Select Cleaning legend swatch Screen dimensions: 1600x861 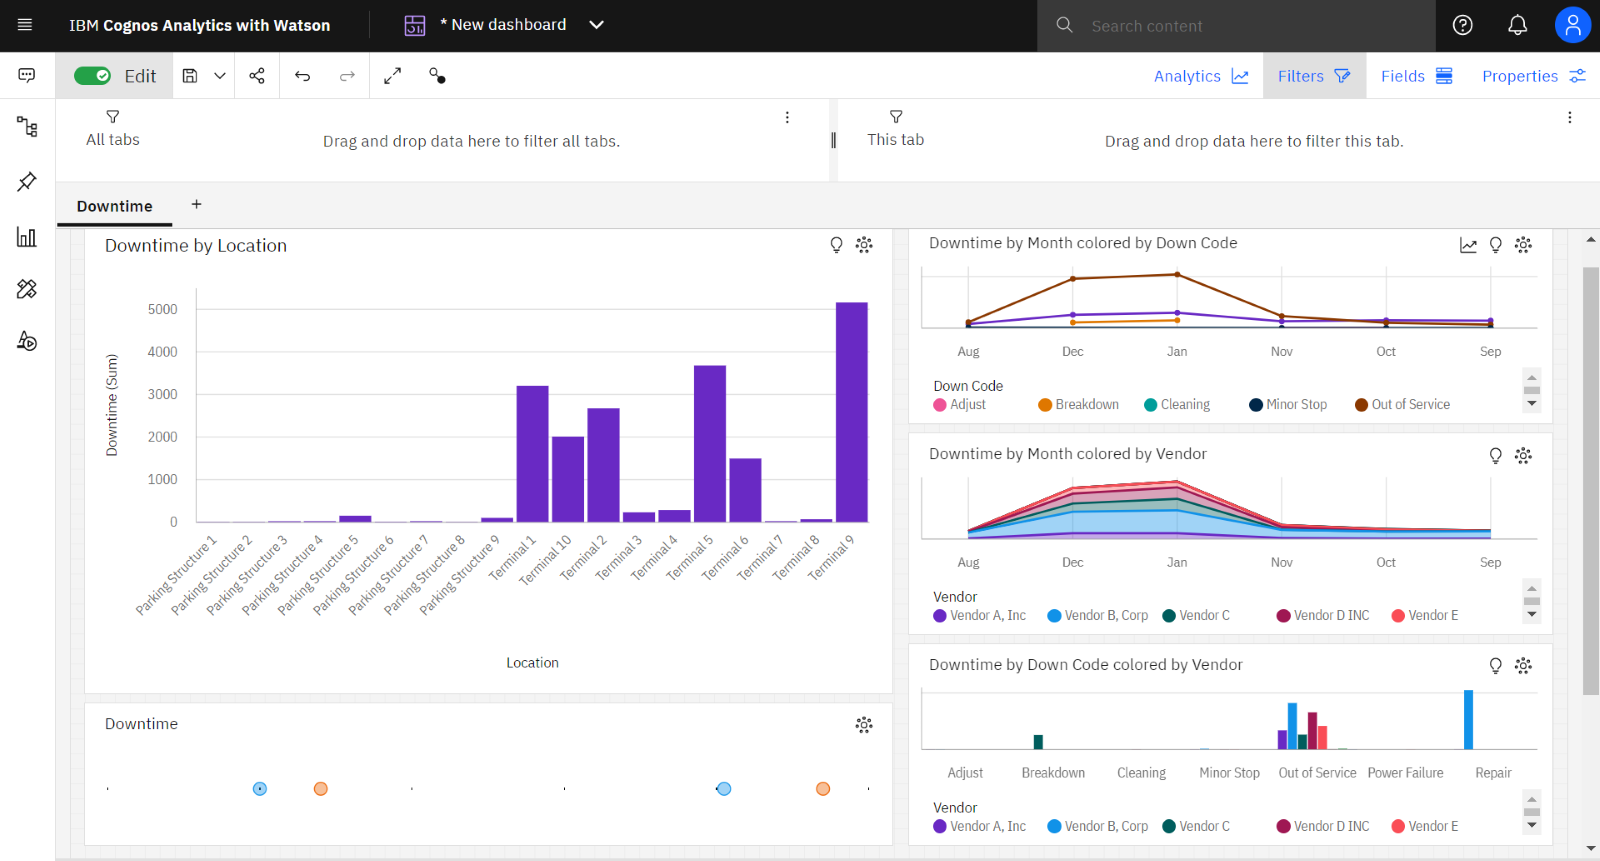tap(1151, 405)
